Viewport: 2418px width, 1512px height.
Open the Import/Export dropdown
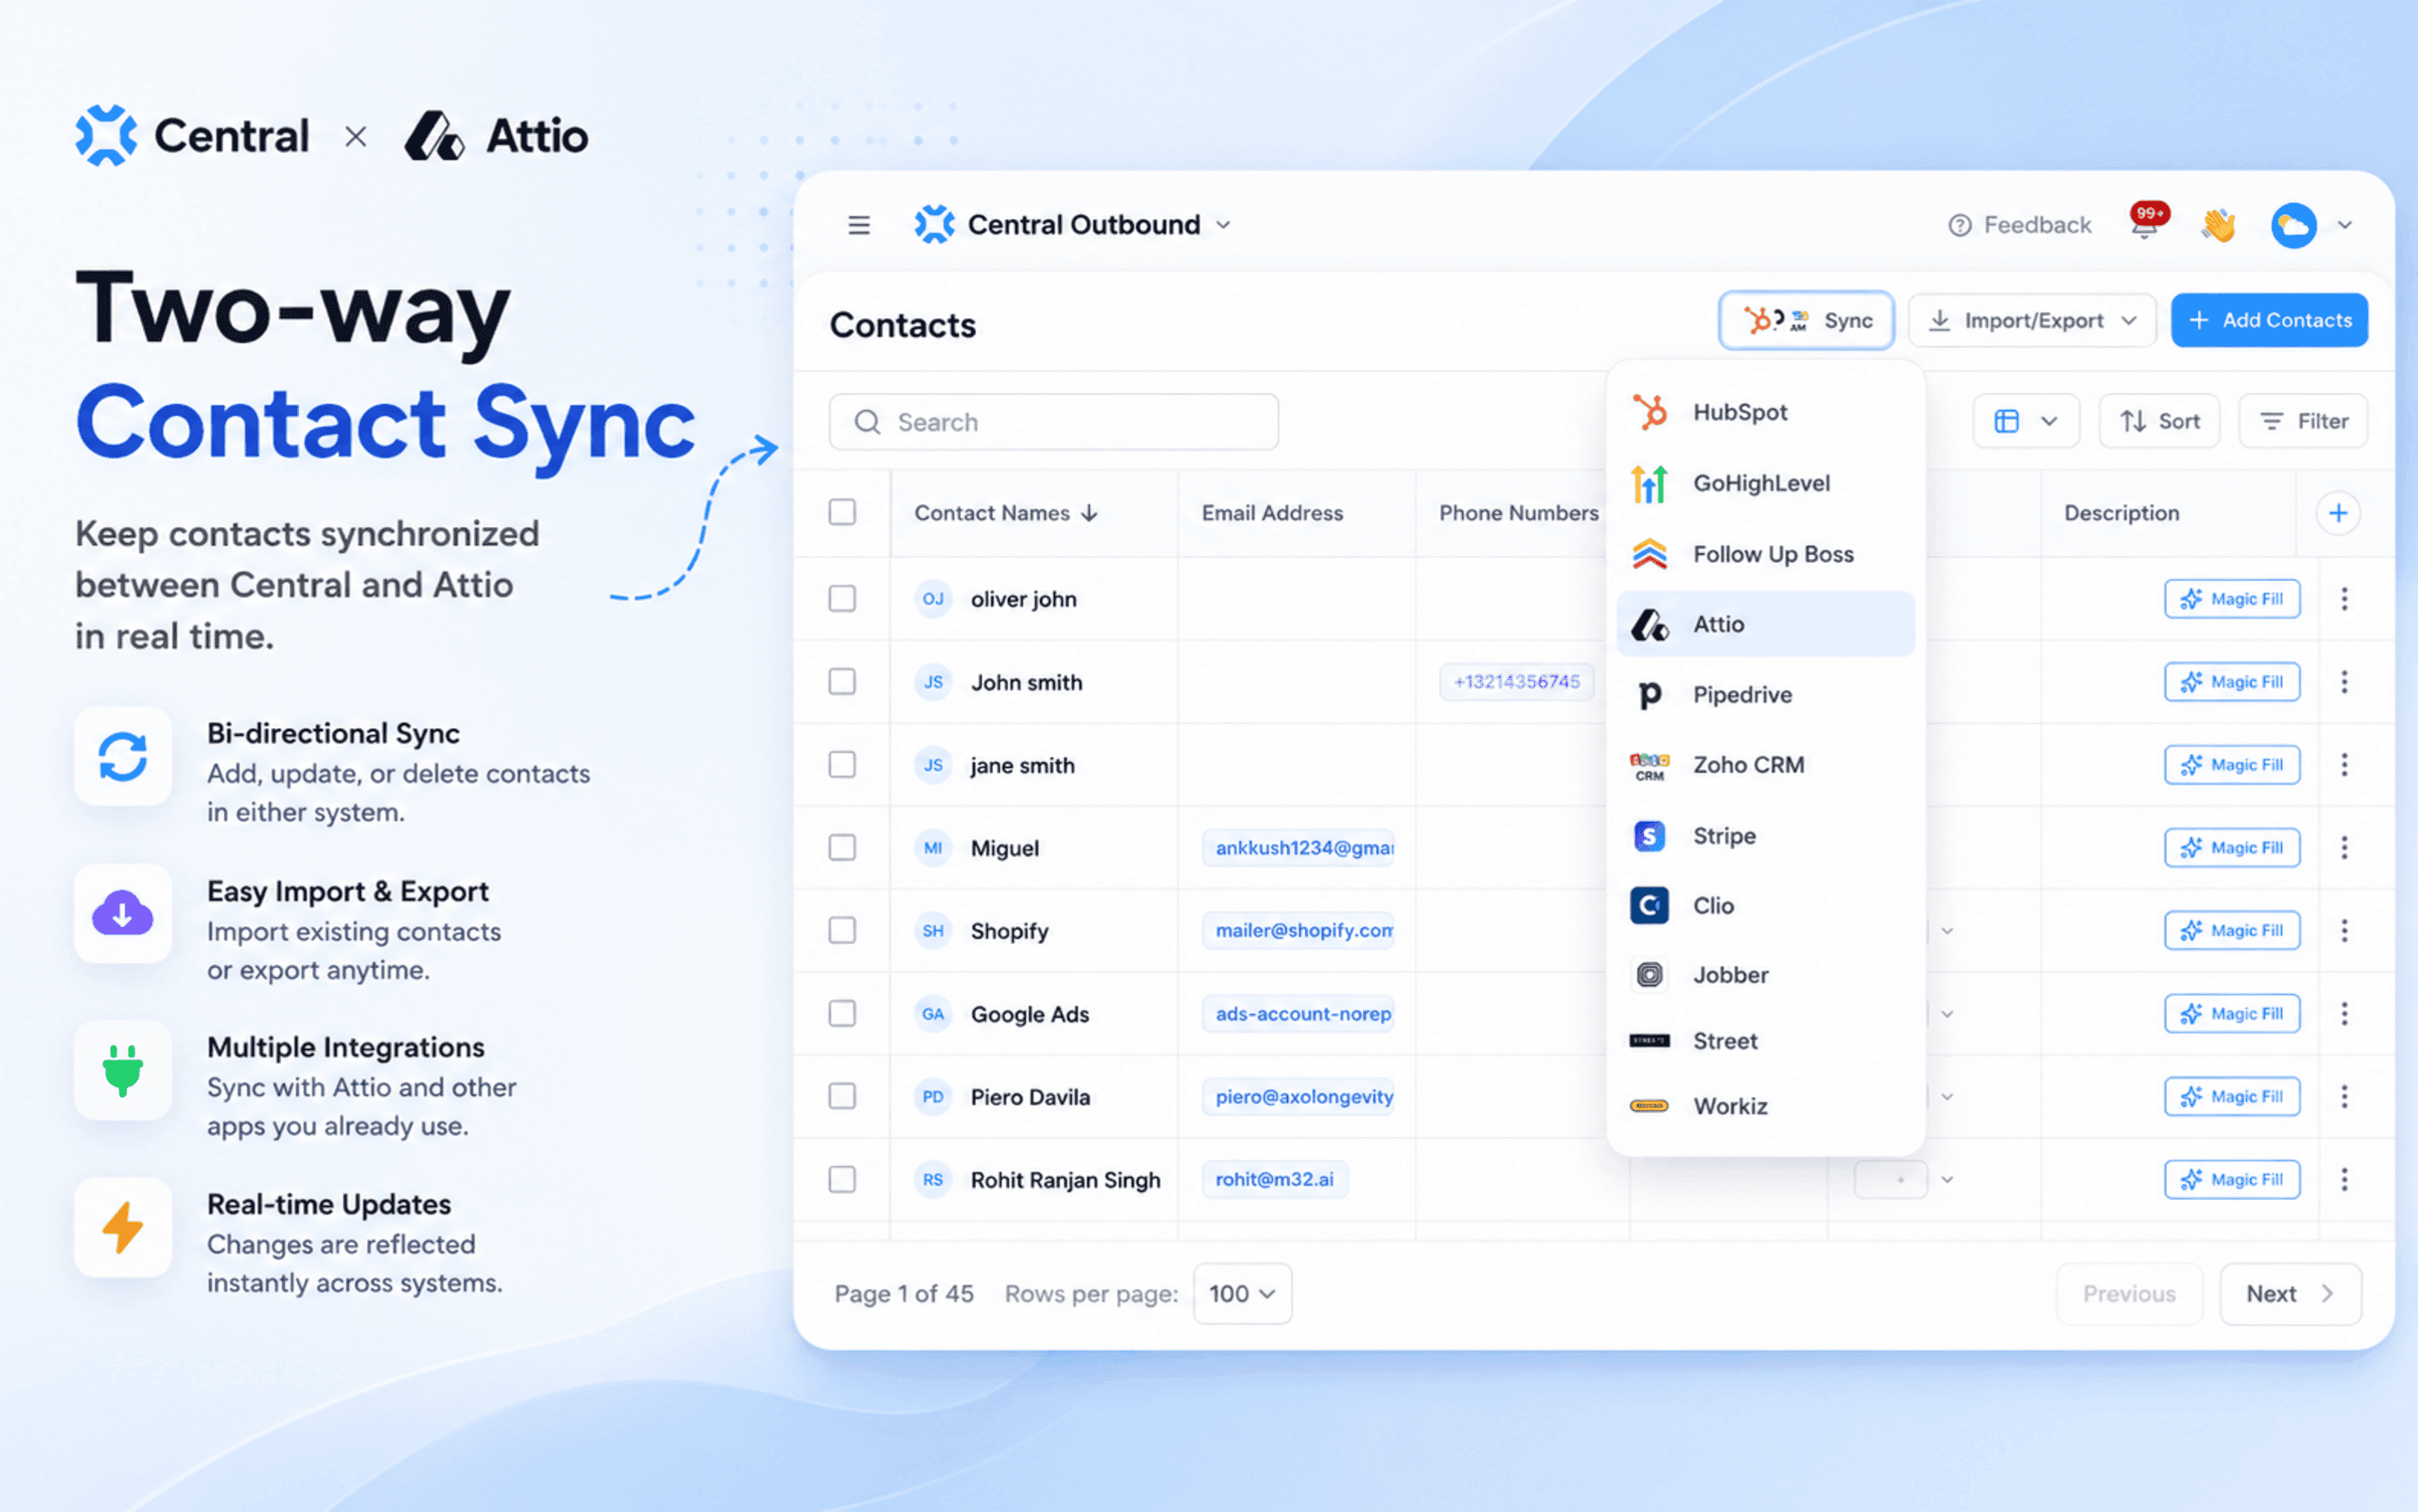[2032, 320]
